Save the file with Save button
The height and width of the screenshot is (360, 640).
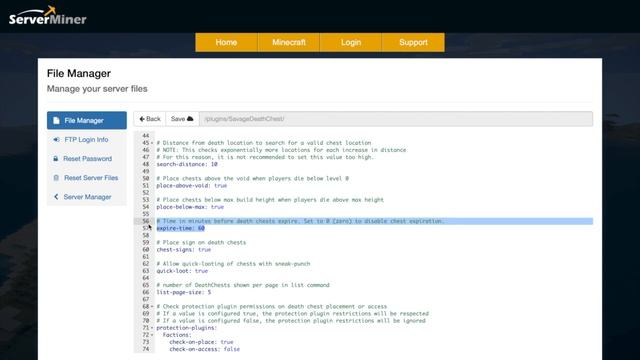tap(182, 119)
